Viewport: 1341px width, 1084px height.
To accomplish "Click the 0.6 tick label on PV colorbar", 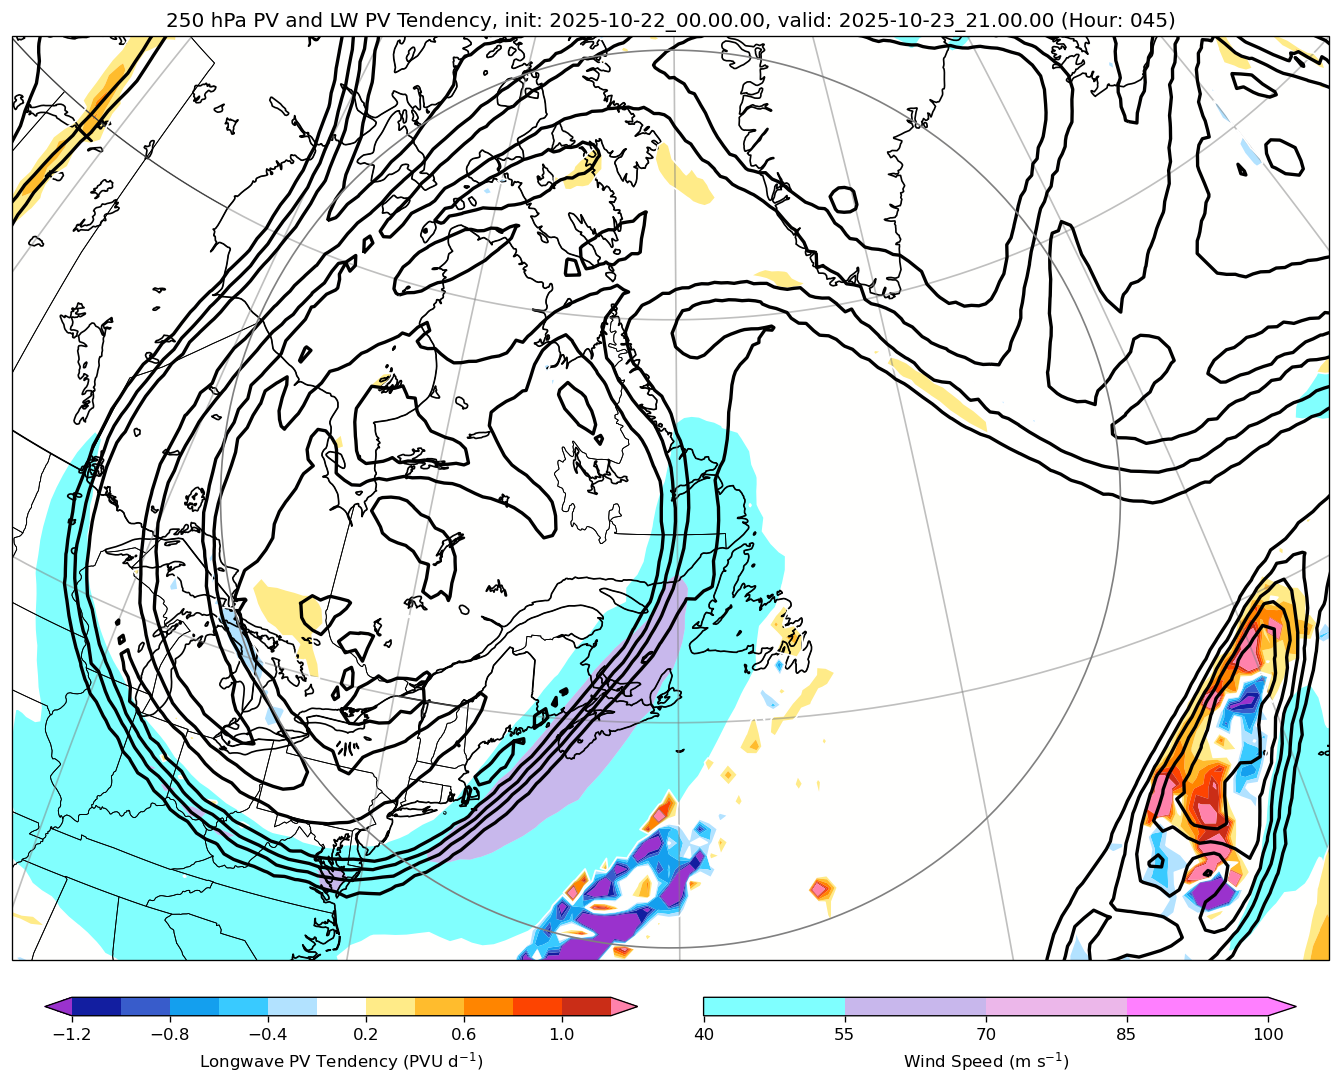I will pos(463,1034).
